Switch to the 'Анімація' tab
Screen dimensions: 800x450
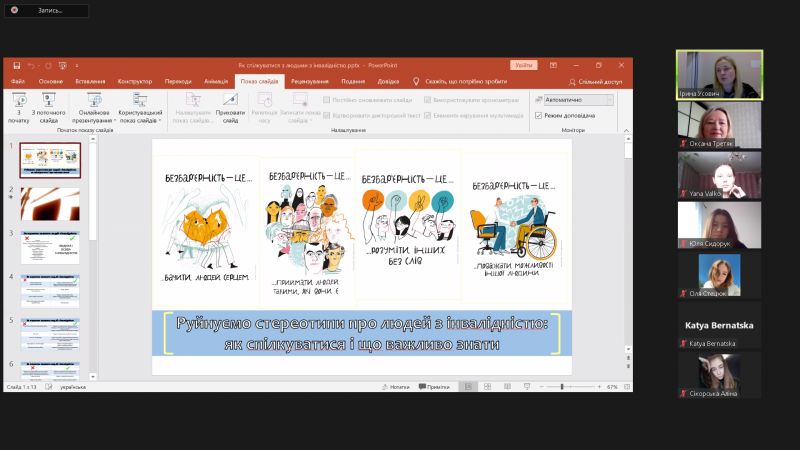215,81
